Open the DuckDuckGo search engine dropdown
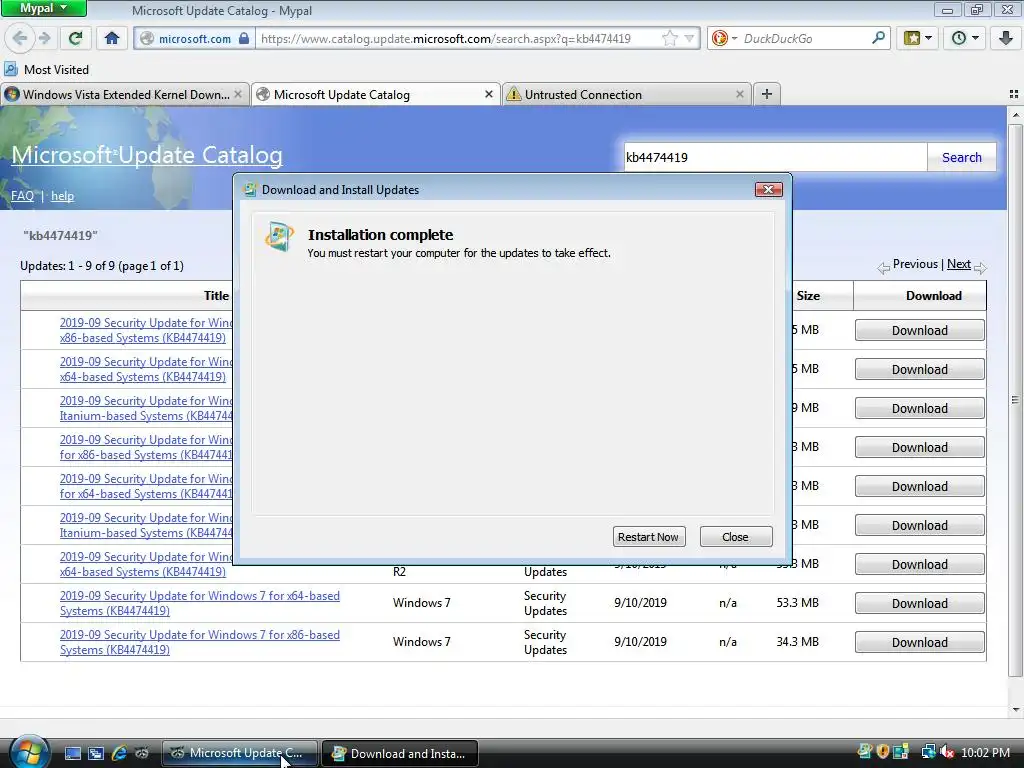This screenshot has height=768, width=1024. (x=724, y=39)
